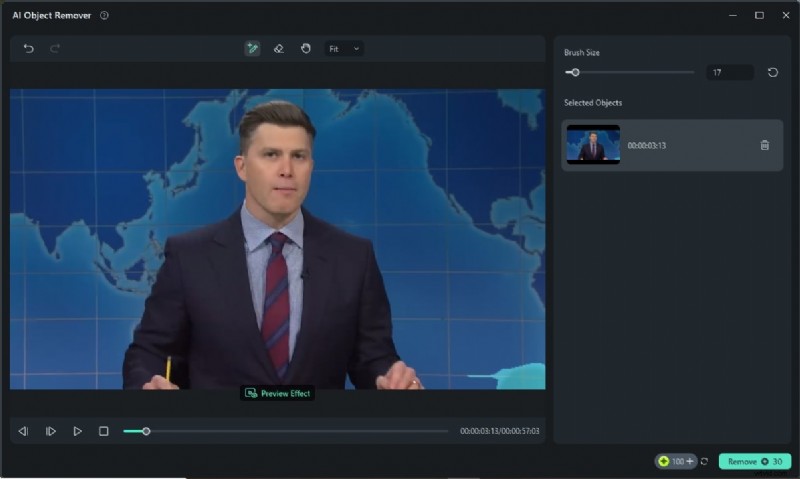The width and height of the screenshot is (800, 479).
Task: Click the help icon beside AI Object Remover
Action: pos(105,16)
